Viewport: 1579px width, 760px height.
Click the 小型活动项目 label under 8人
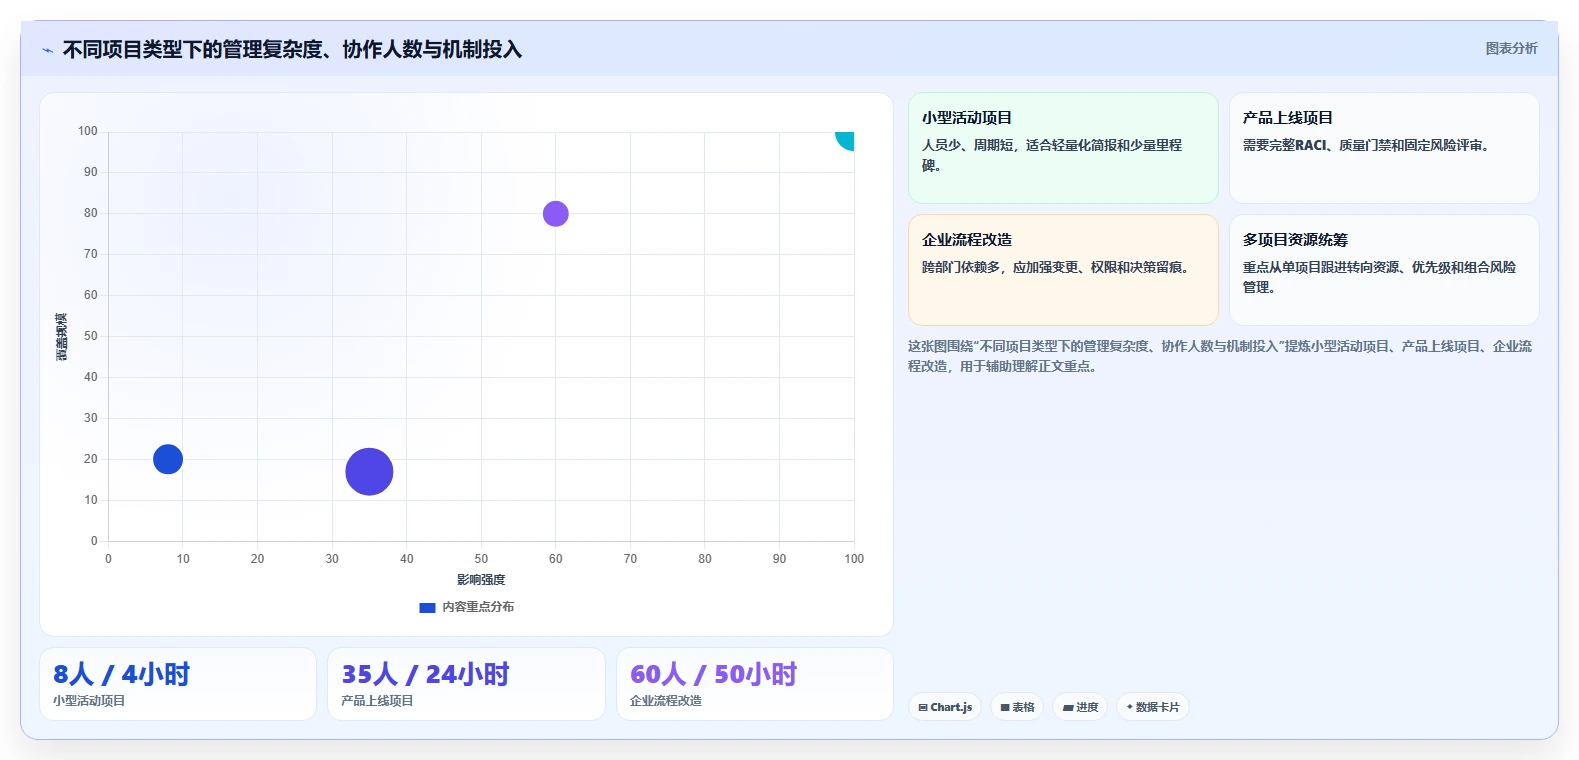(89, 701)
